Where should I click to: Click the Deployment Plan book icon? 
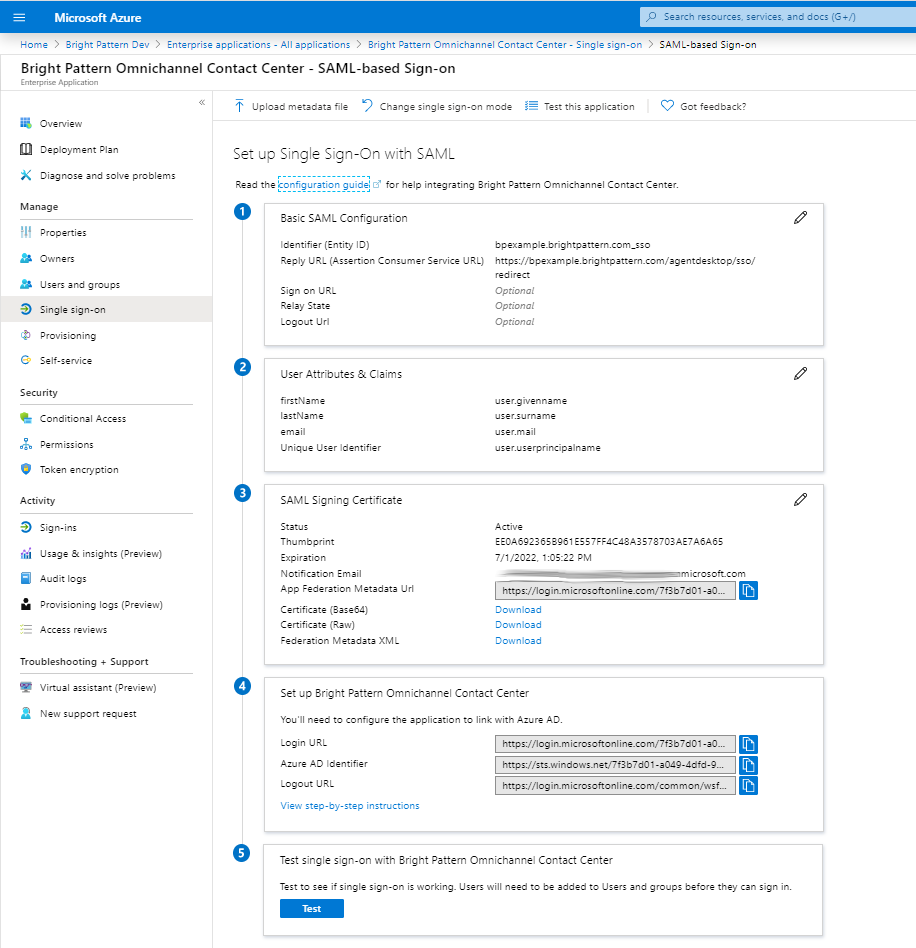click(26, 149)
